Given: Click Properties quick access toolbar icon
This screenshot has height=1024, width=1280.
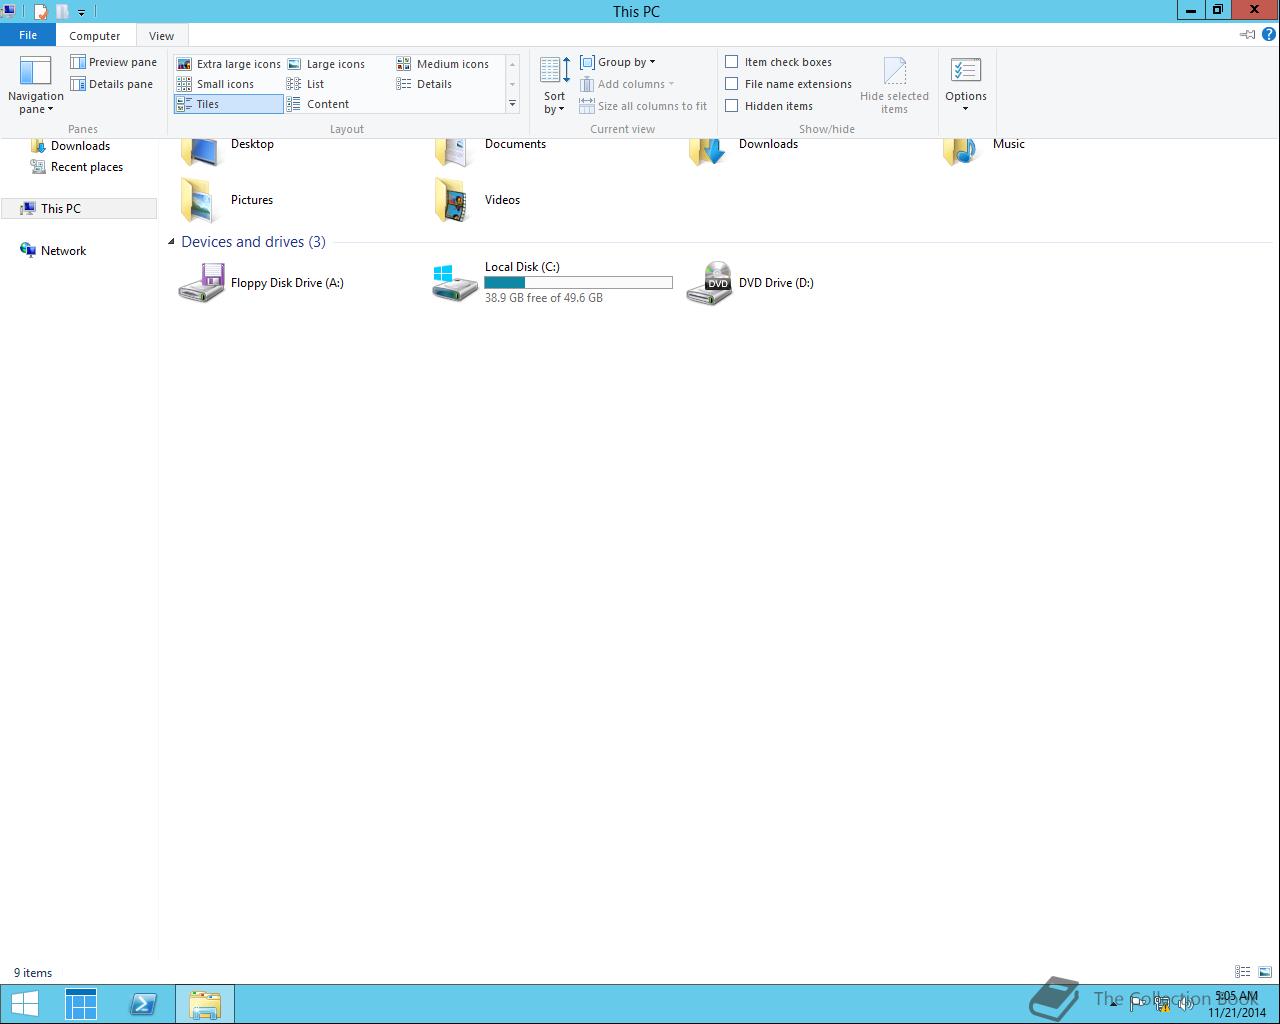Looking at the screenshot, I should point(41,12).
